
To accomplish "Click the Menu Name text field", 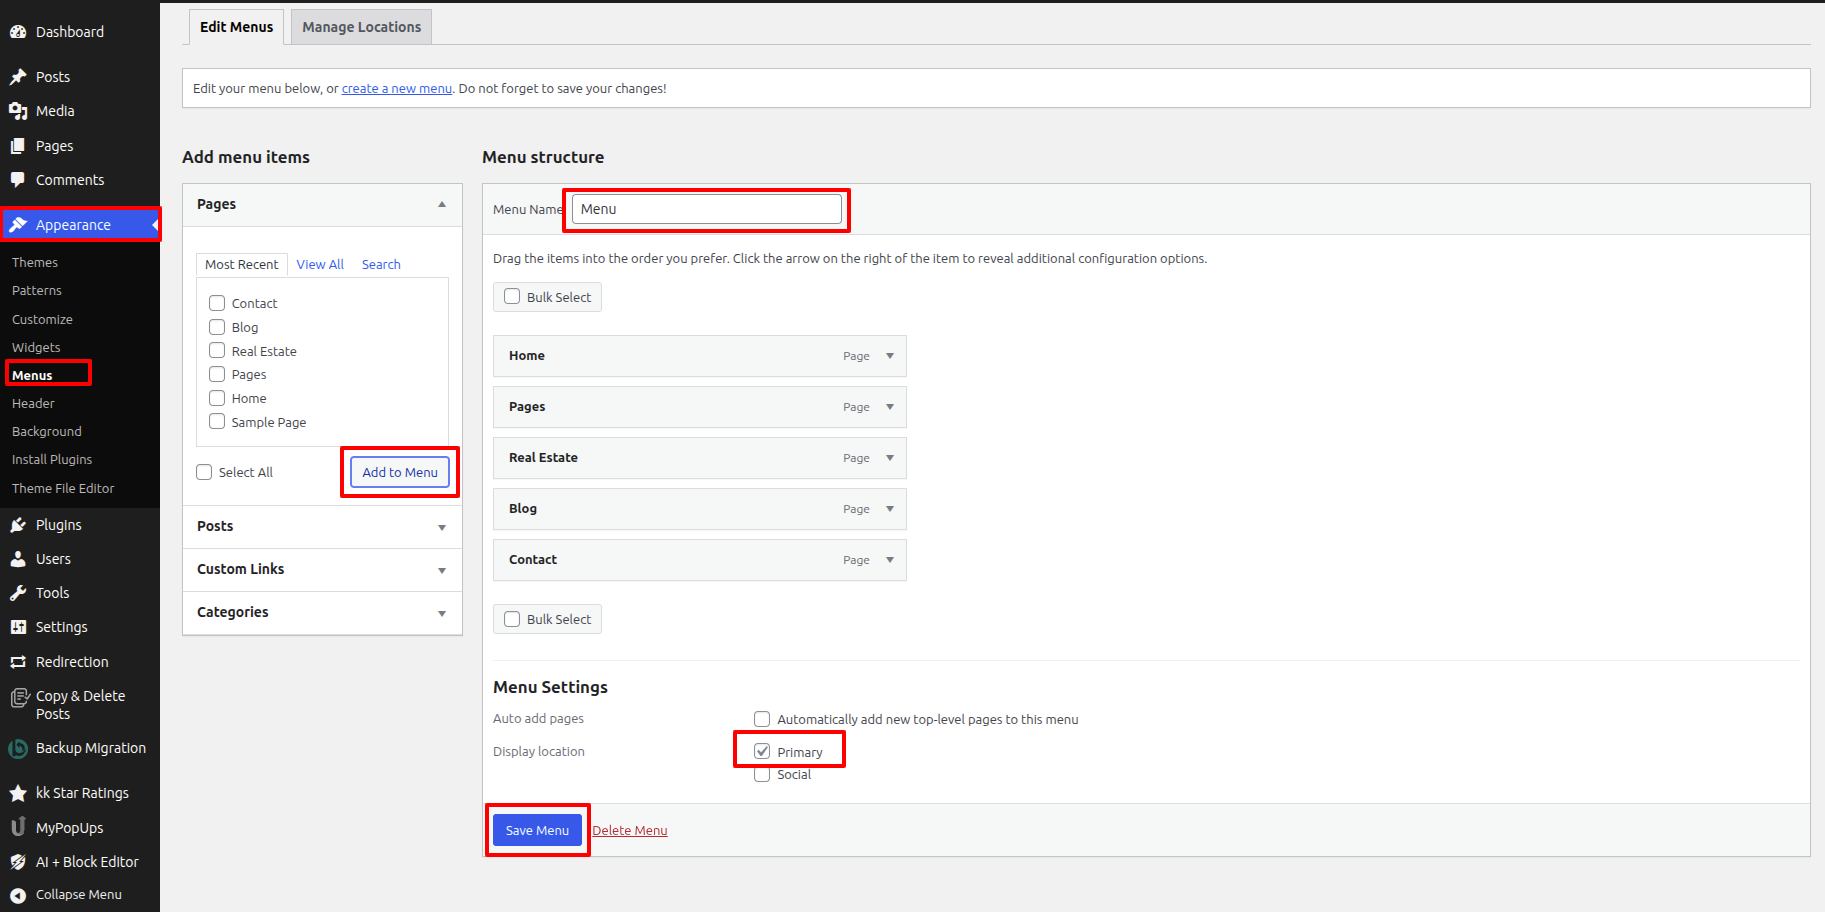I will [707, 209].
